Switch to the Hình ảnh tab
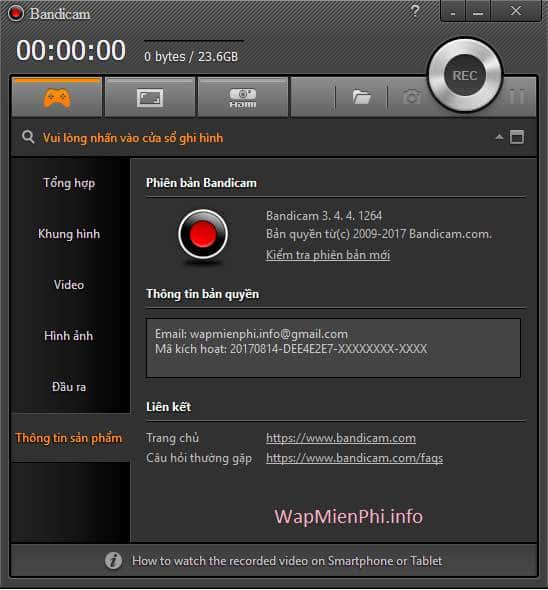Screen dimensions: 548x590 tap(69, 336)
